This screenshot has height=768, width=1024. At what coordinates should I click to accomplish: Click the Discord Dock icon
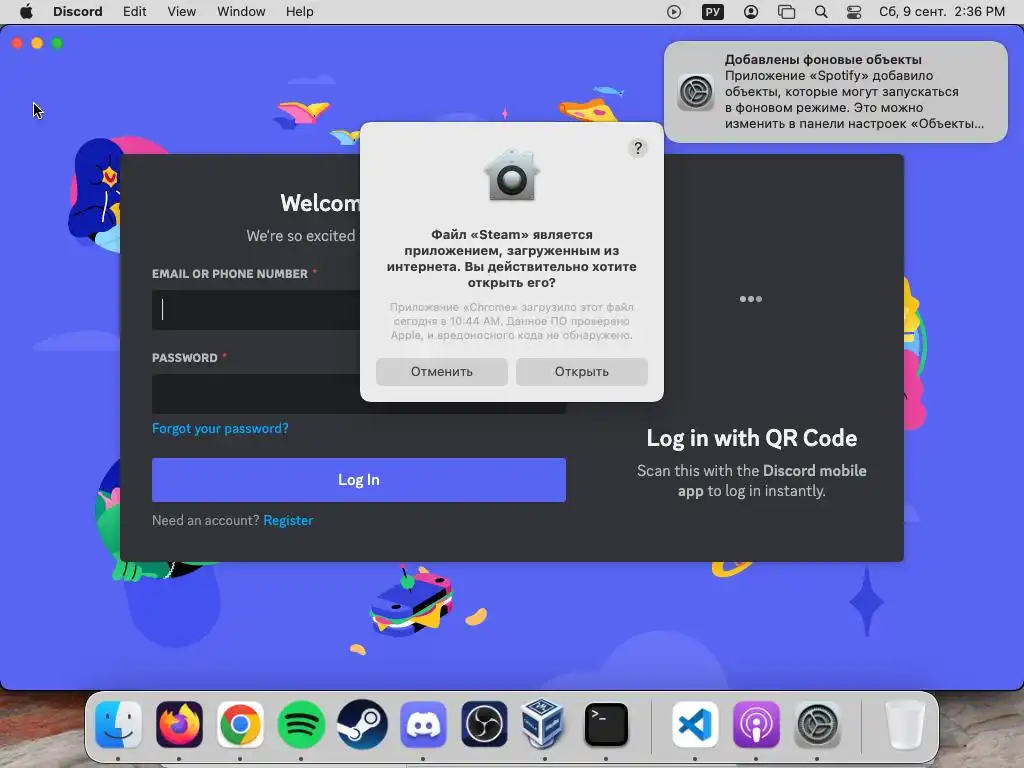(423, 725)
